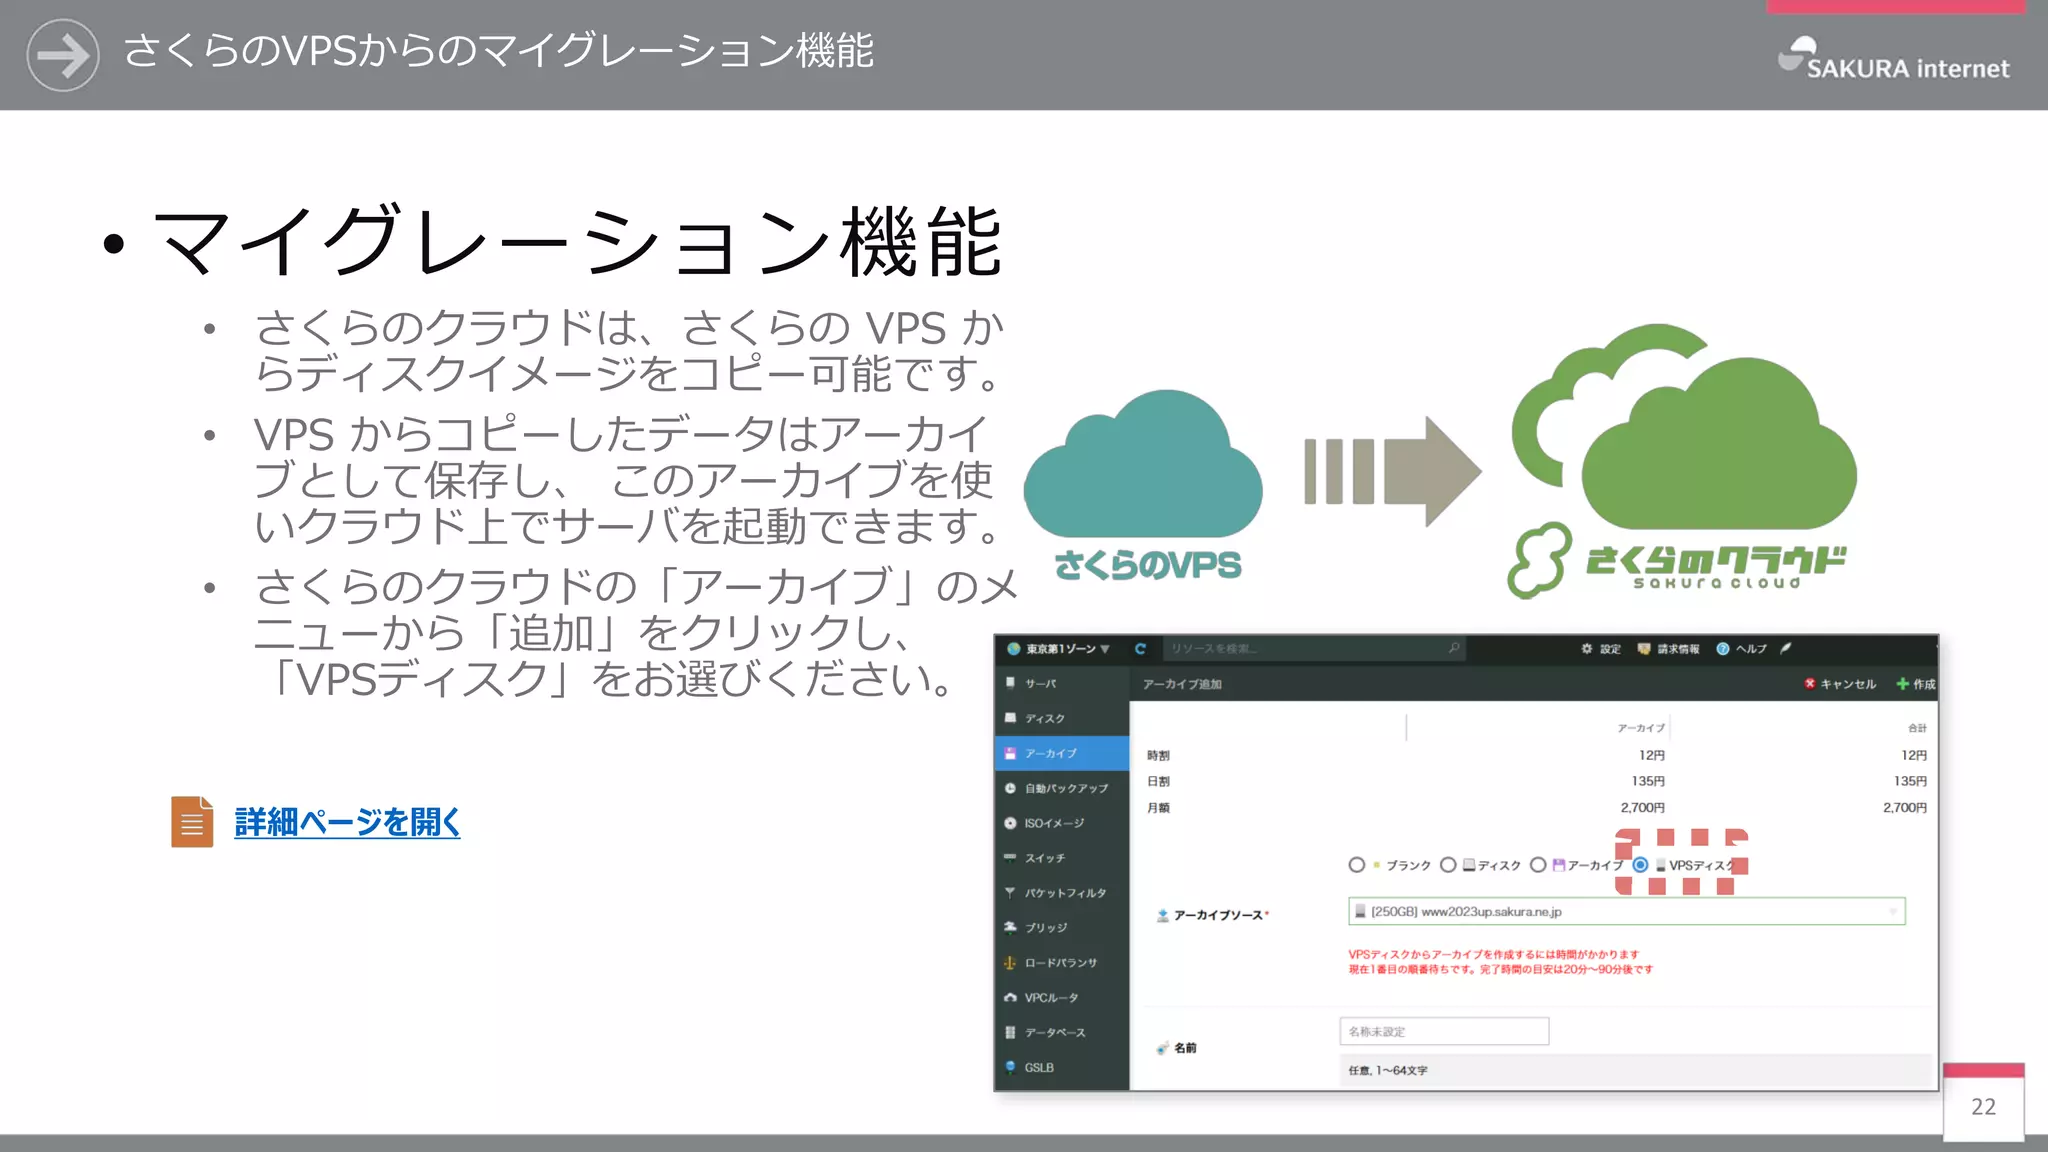Viewport: 2048px width, 1152px height.
Task: Click the 詳細ページを開く link
Action: pos(347,822)
